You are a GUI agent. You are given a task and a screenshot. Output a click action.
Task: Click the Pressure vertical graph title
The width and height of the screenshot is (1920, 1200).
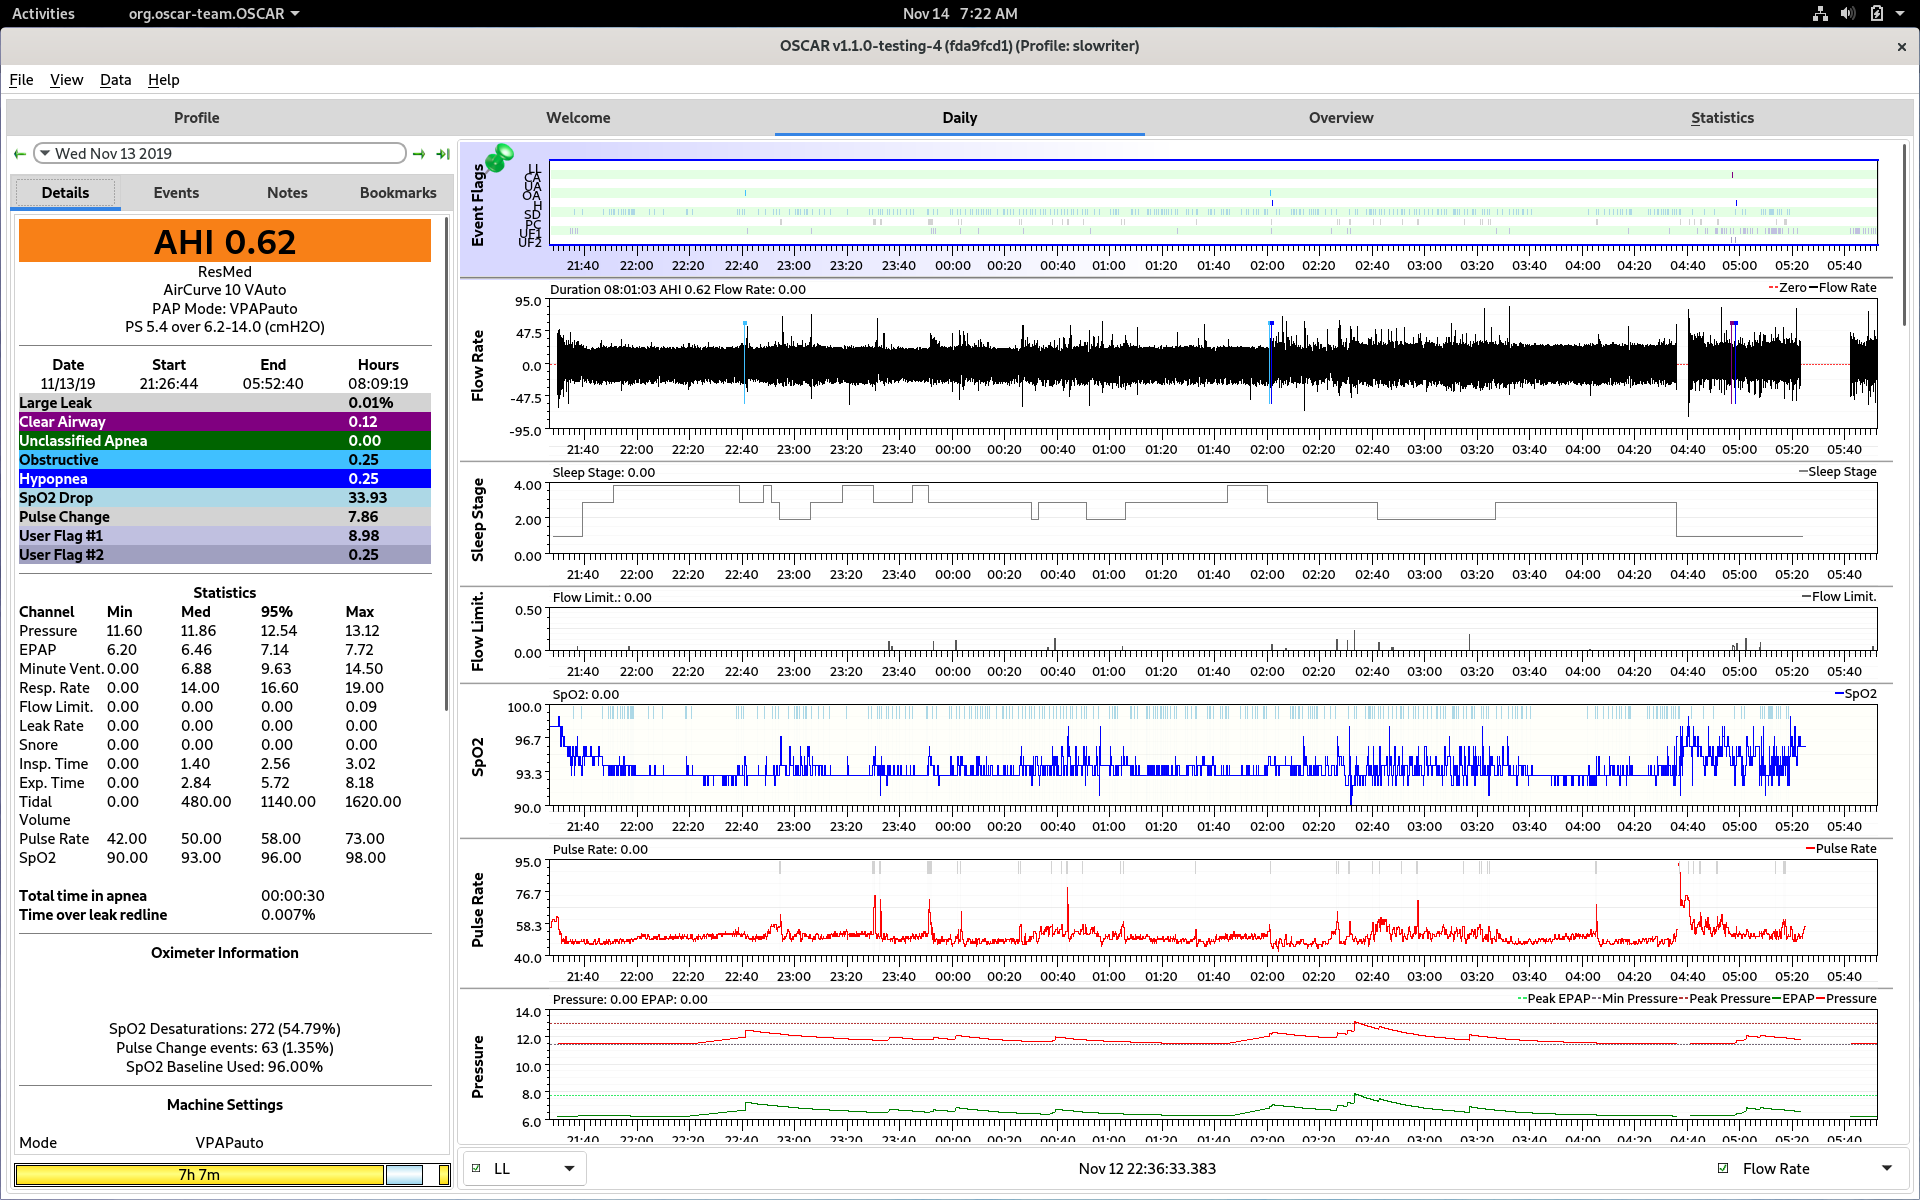[x=478, y=1067]
